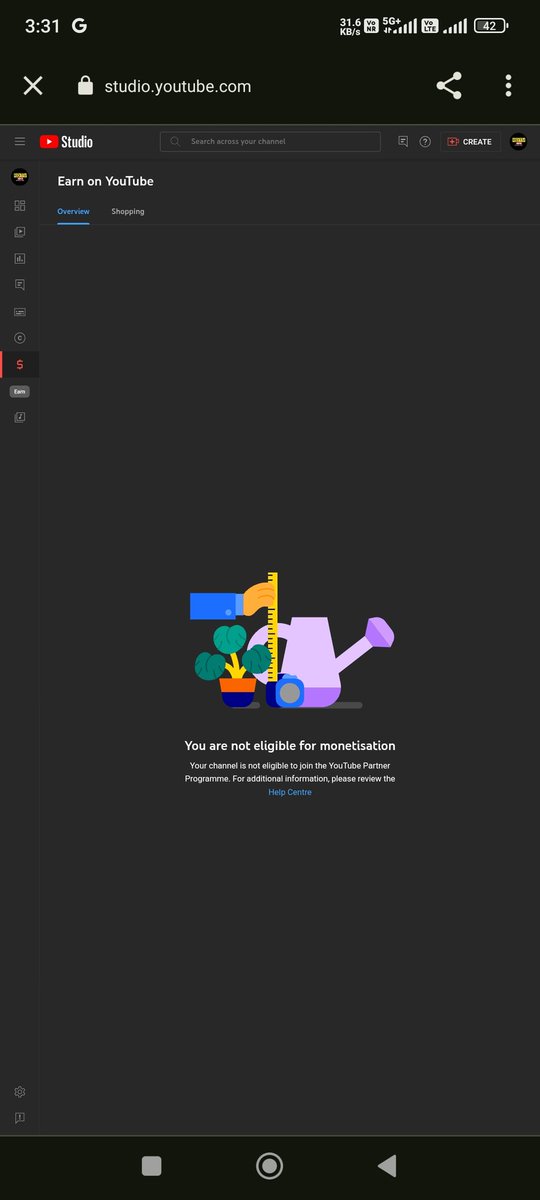Viewport: 540px width, 1200px height.
Task: Switch to the Shopping tab
Action: [x=128, y=211]
